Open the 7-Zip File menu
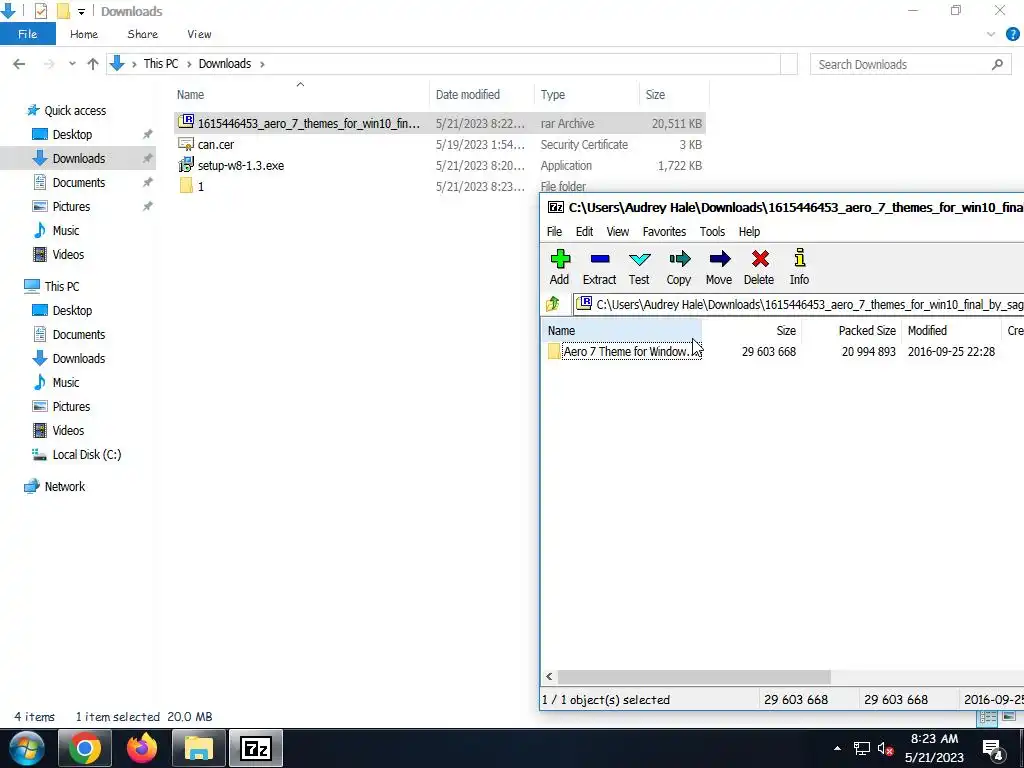Image resolution: width=1024 pixels, height=768 pixels. click(x=554, y=231)
